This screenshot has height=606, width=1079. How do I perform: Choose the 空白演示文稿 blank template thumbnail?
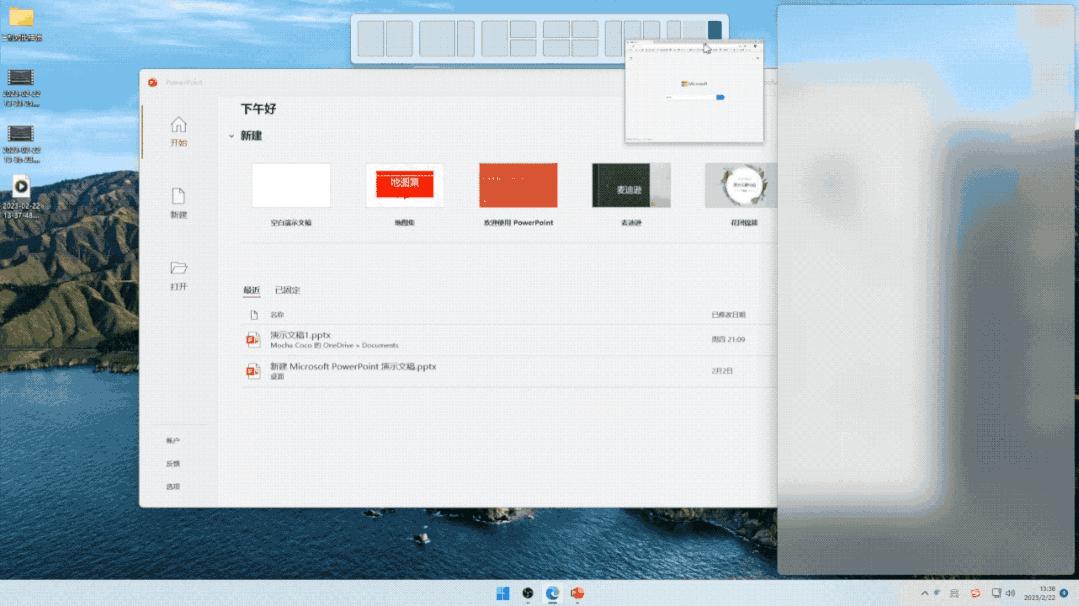pyautogui.click(x=291, y=185)
